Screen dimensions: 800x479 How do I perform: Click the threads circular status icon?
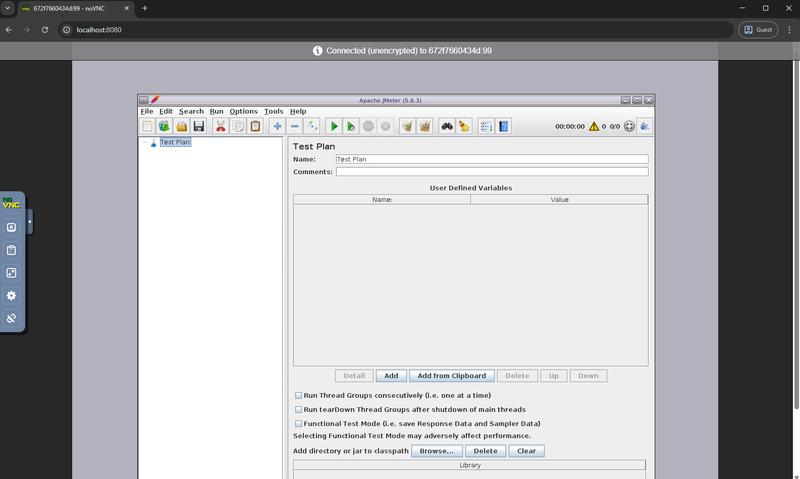(629, 127)
